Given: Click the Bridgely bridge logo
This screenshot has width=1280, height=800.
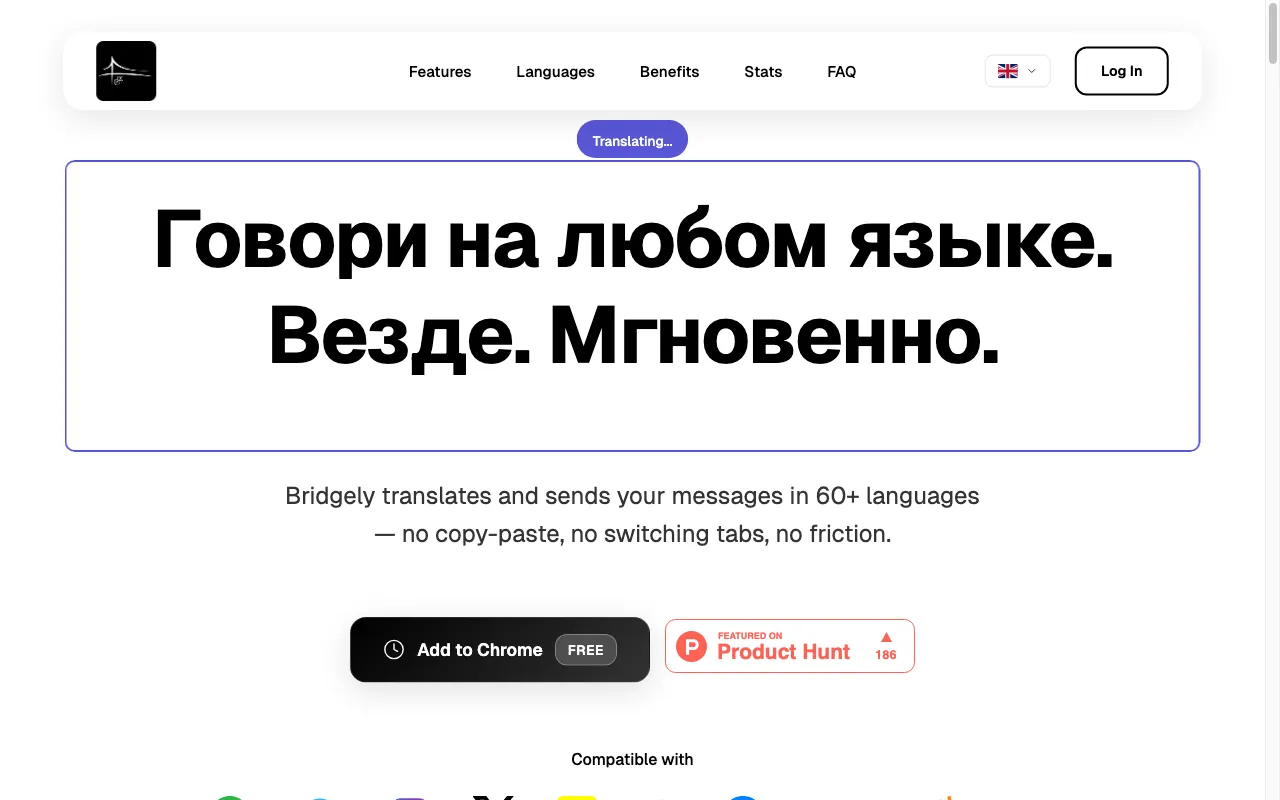Looking at the screenshot, I should pos(126,71).
